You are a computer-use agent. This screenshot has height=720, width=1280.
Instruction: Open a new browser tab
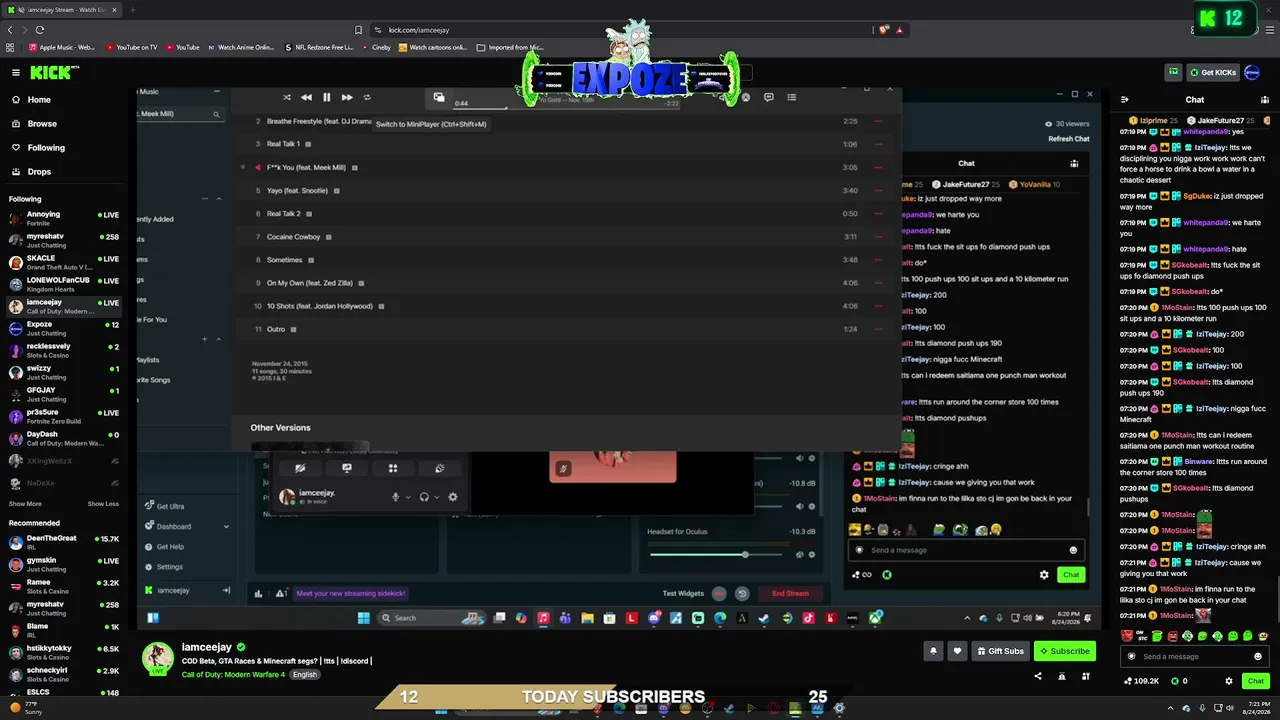point(132,10)
